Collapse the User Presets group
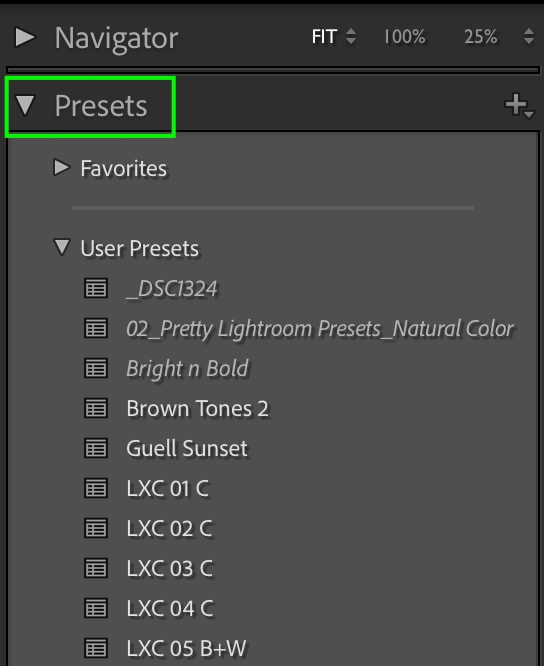 (62, 247)
